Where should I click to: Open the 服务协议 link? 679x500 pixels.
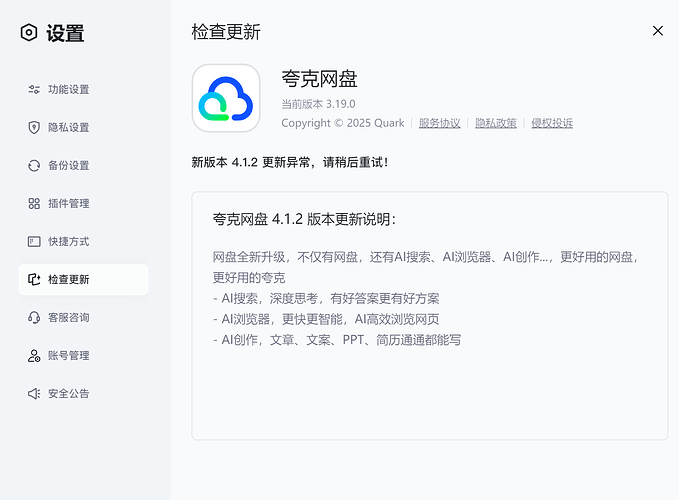point(440,123)
